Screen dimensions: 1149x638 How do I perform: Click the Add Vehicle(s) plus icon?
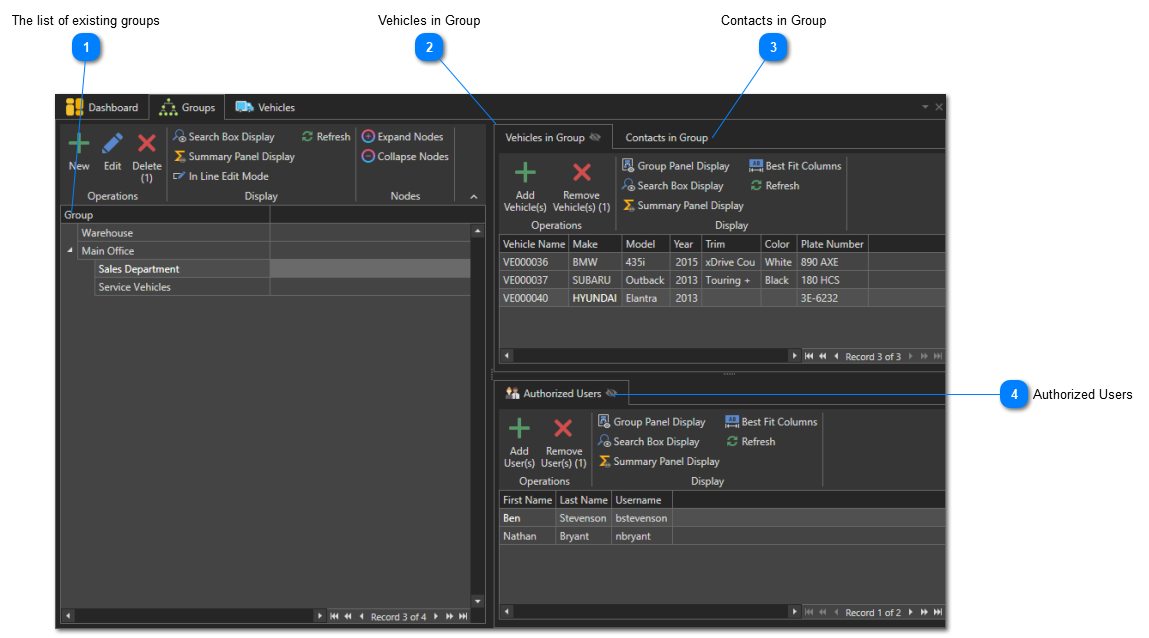coord(525,174)
